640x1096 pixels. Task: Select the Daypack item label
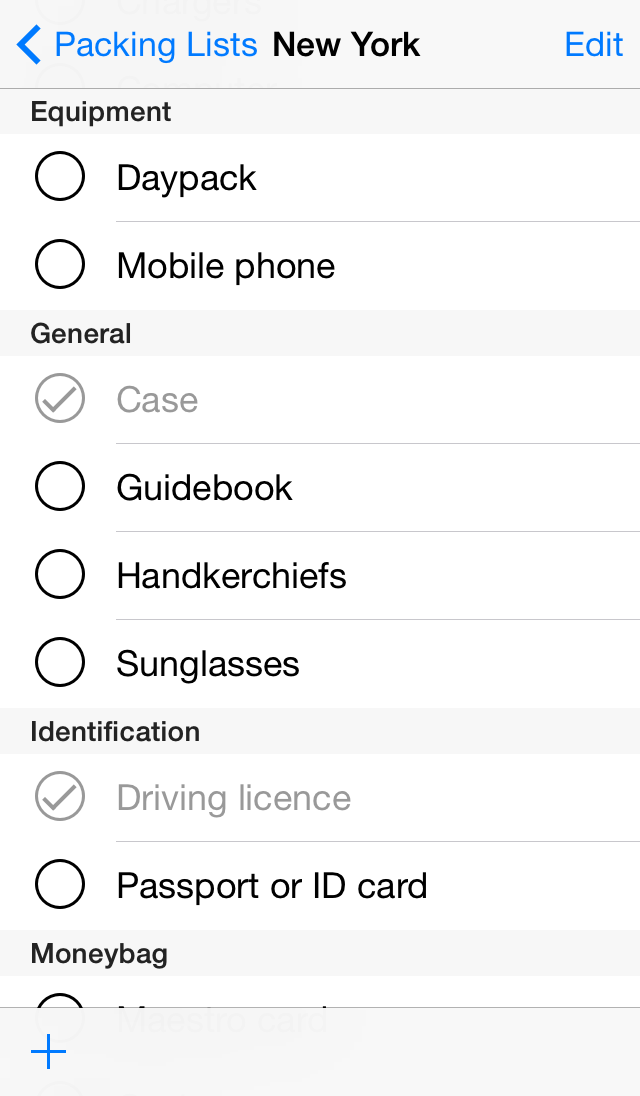[187, 178]
